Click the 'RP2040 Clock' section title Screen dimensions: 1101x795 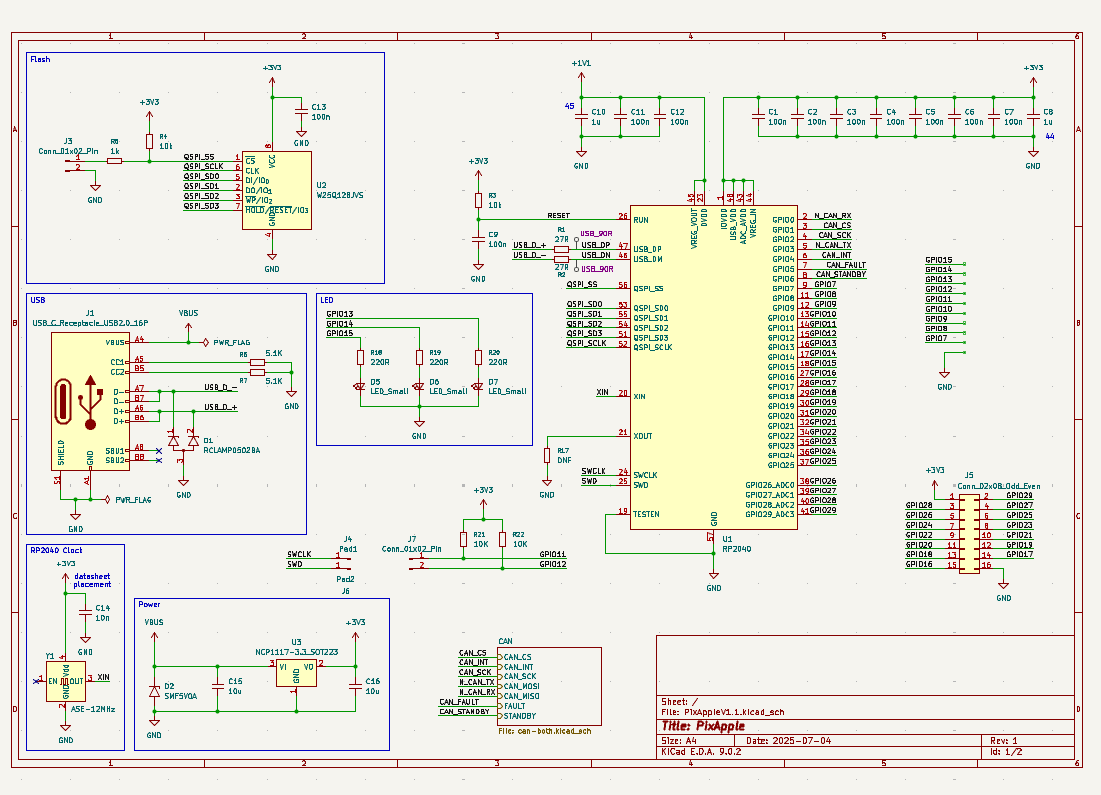[x=56, y=551]
